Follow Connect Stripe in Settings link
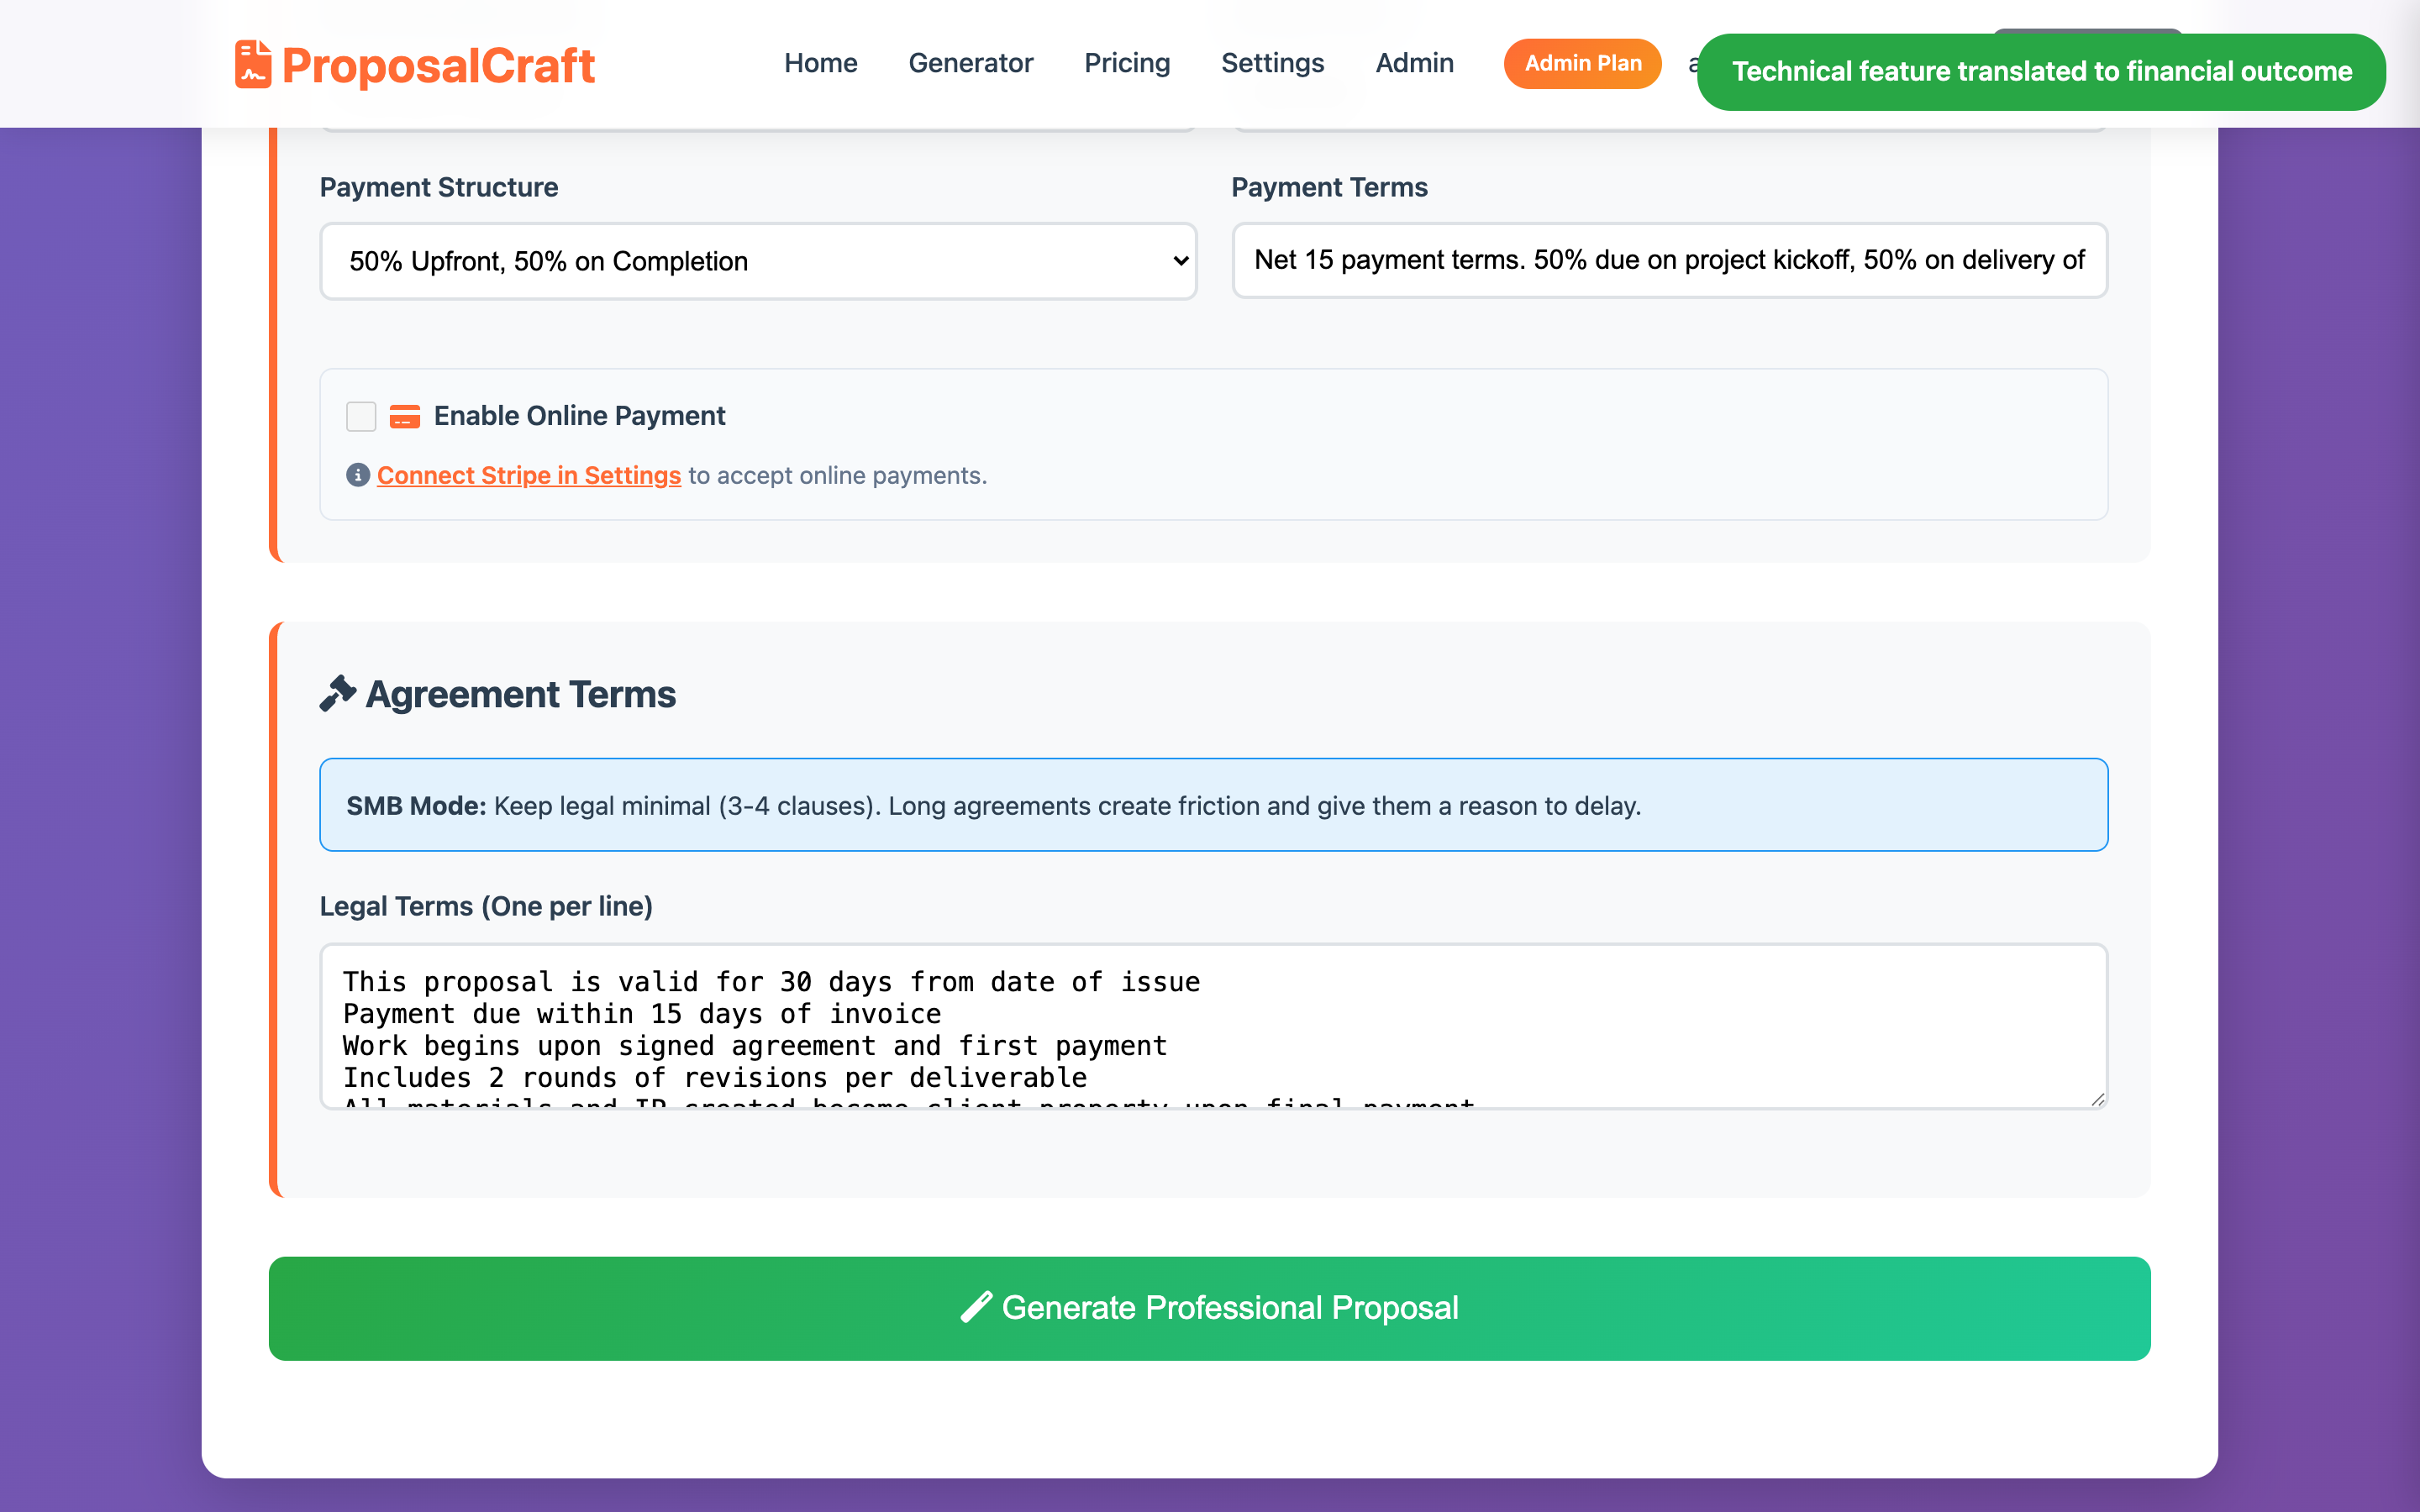This screenshot has width=2420, height=1512. pos(528,475)
